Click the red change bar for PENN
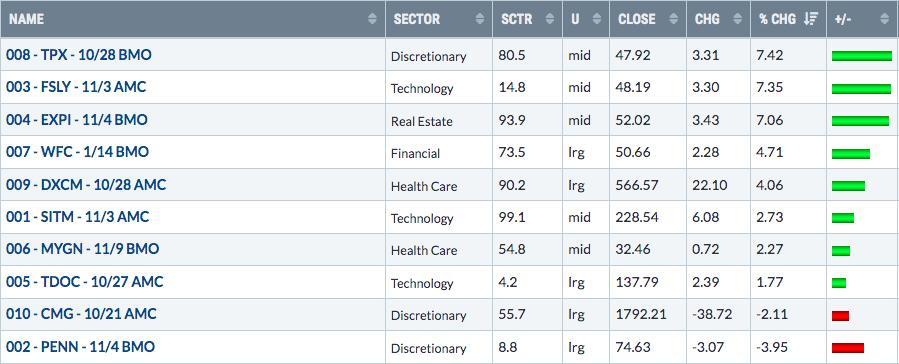This screenshot has width=899, height=364. (847, 347)
